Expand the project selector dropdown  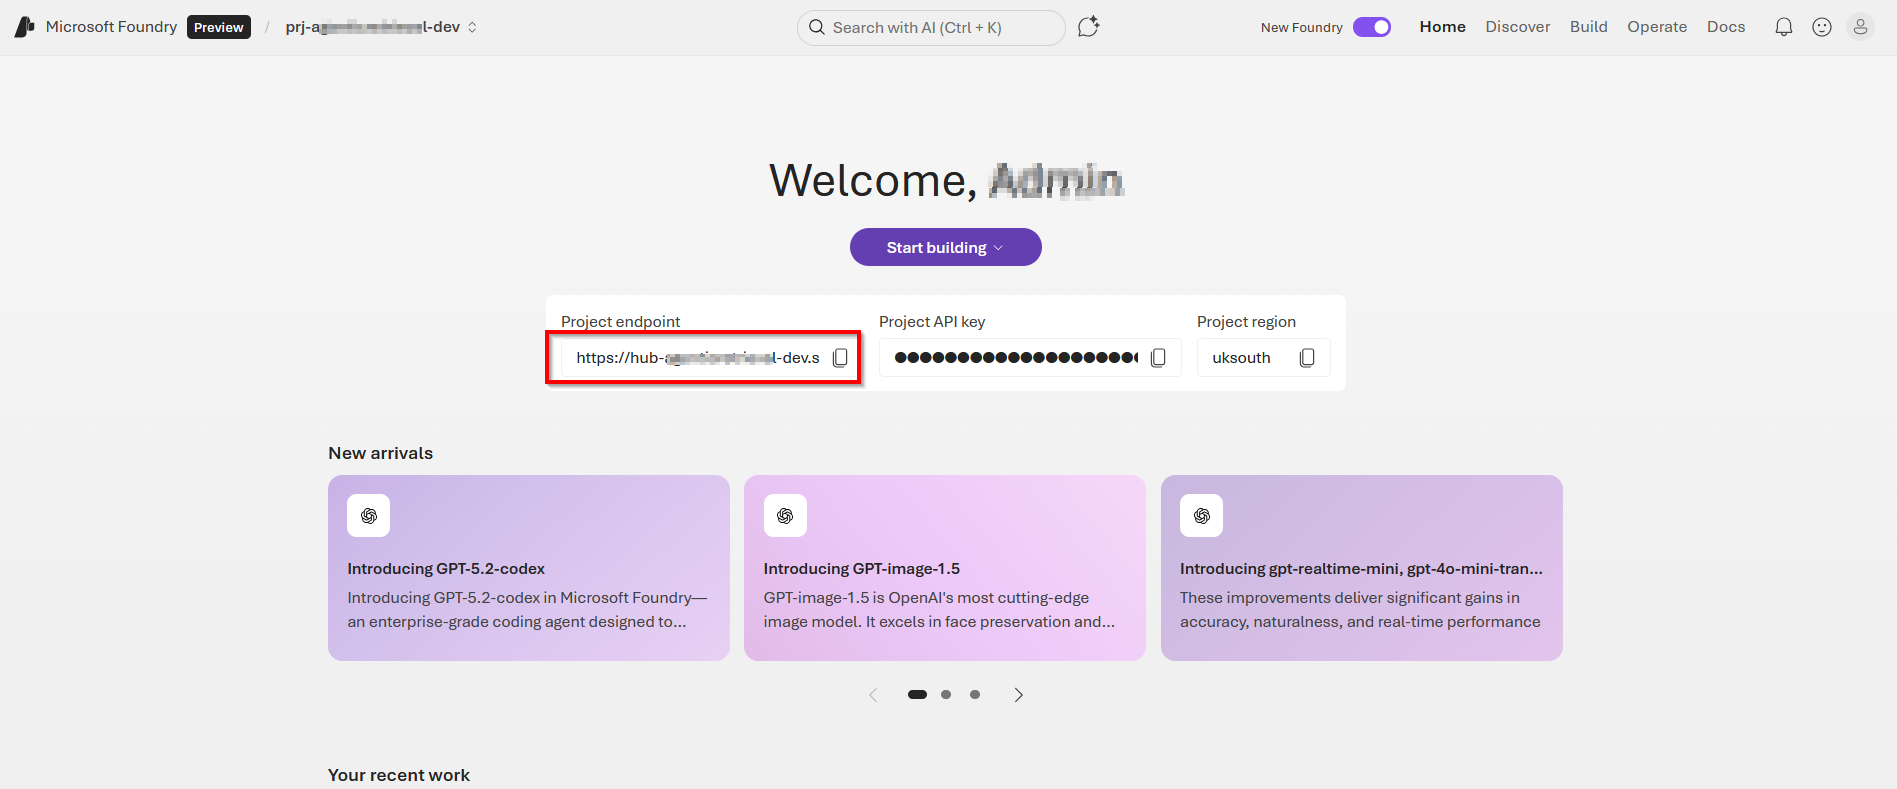(x=472, y=27)
